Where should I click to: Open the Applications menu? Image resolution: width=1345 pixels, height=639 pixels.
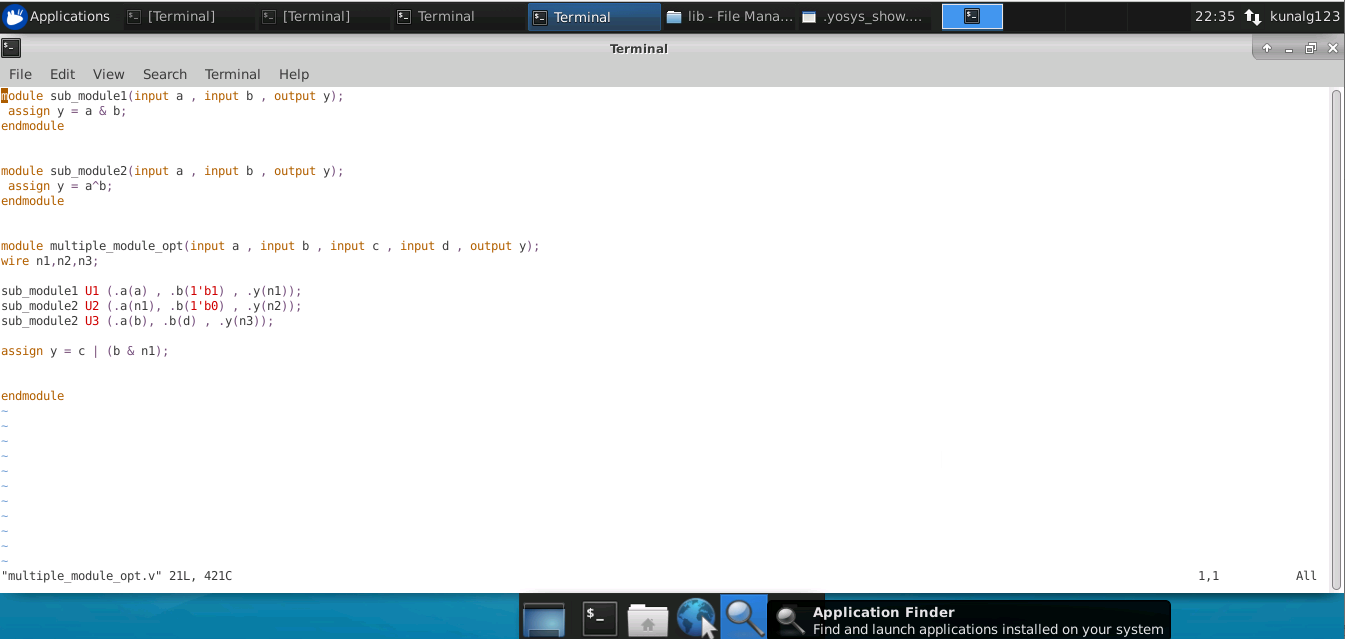tap(59, 15)
